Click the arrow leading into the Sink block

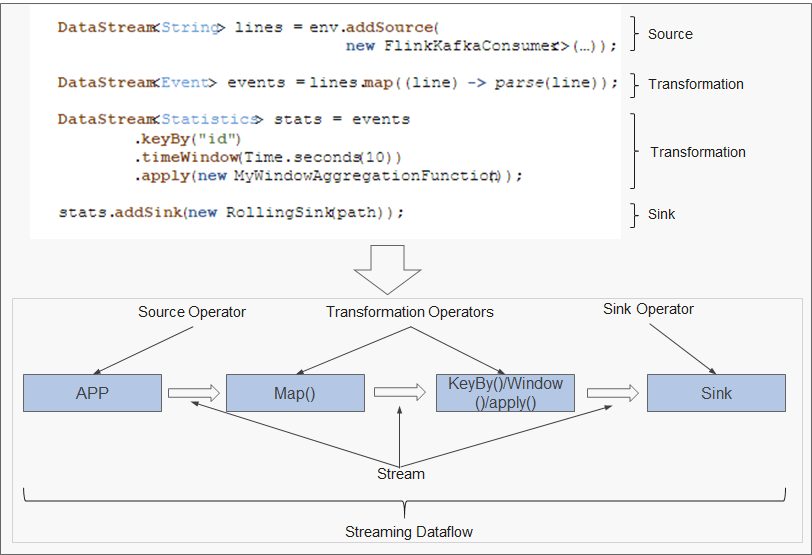pos(610,394)
